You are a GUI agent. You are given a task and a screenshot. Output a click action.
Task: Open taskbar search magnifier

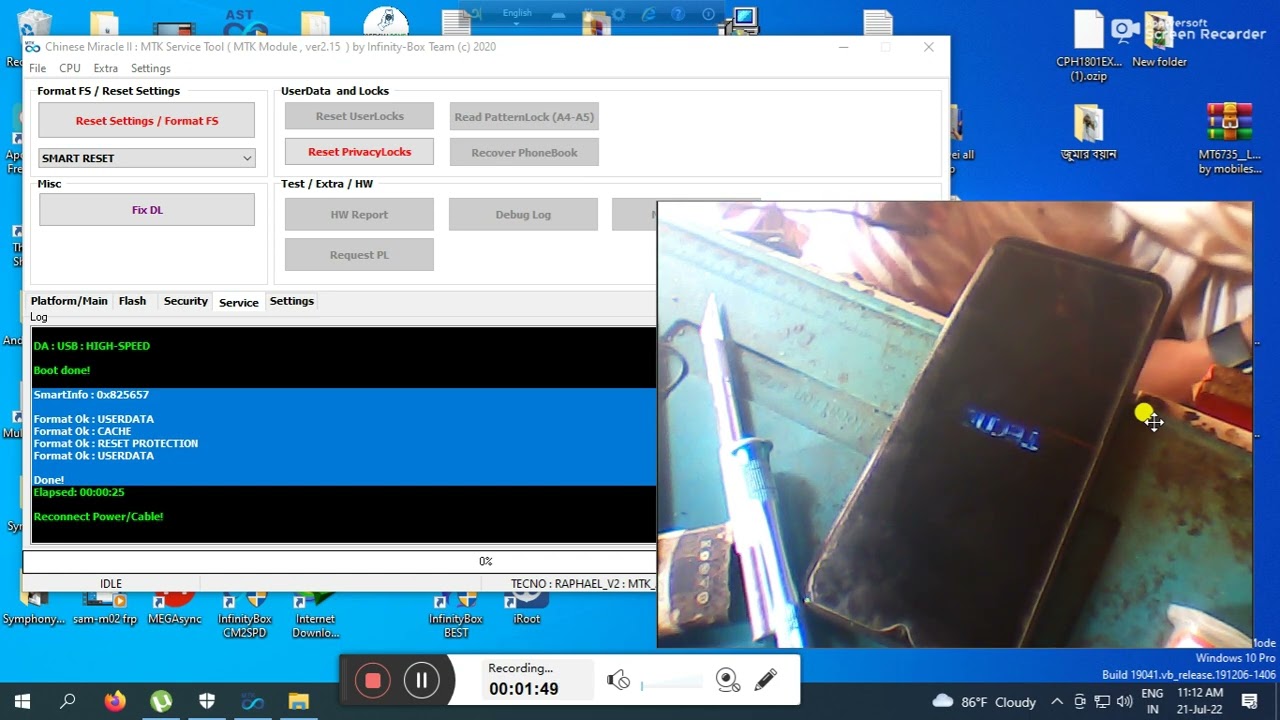tap(68, 701)
